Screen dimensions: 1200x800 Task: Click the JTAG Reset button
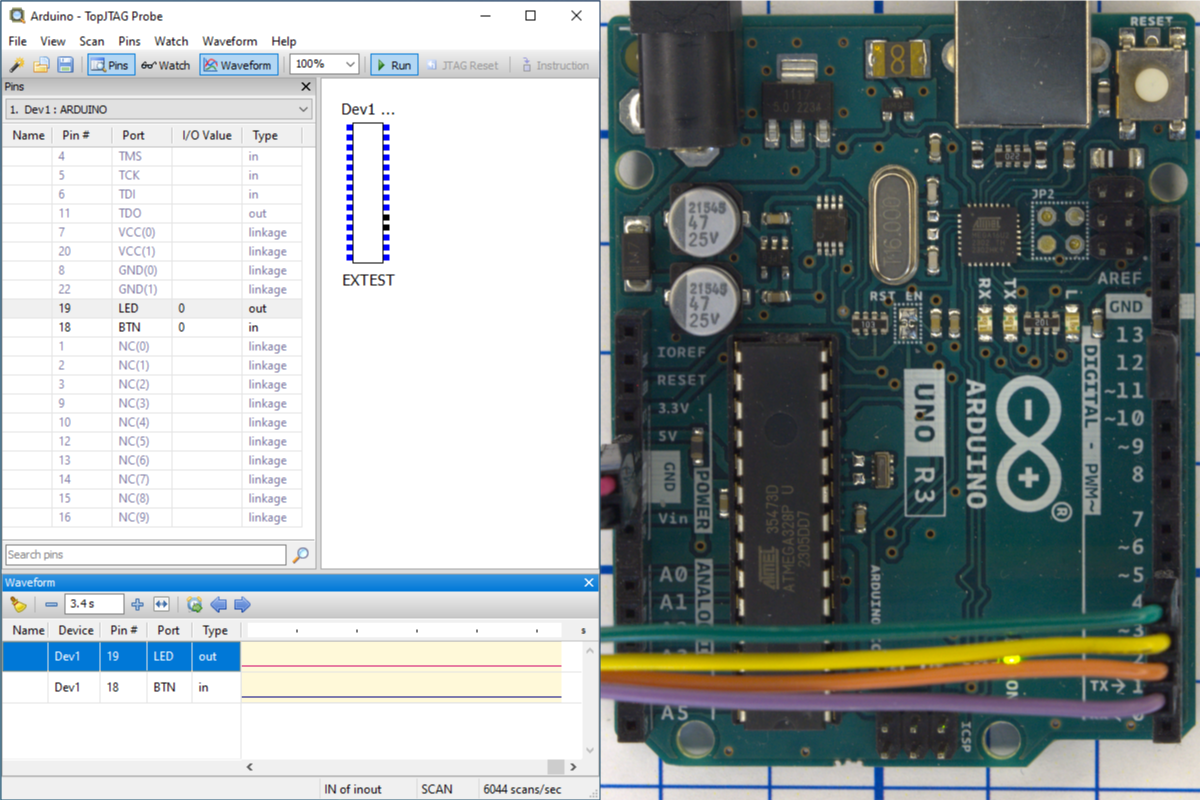[462, 65]
